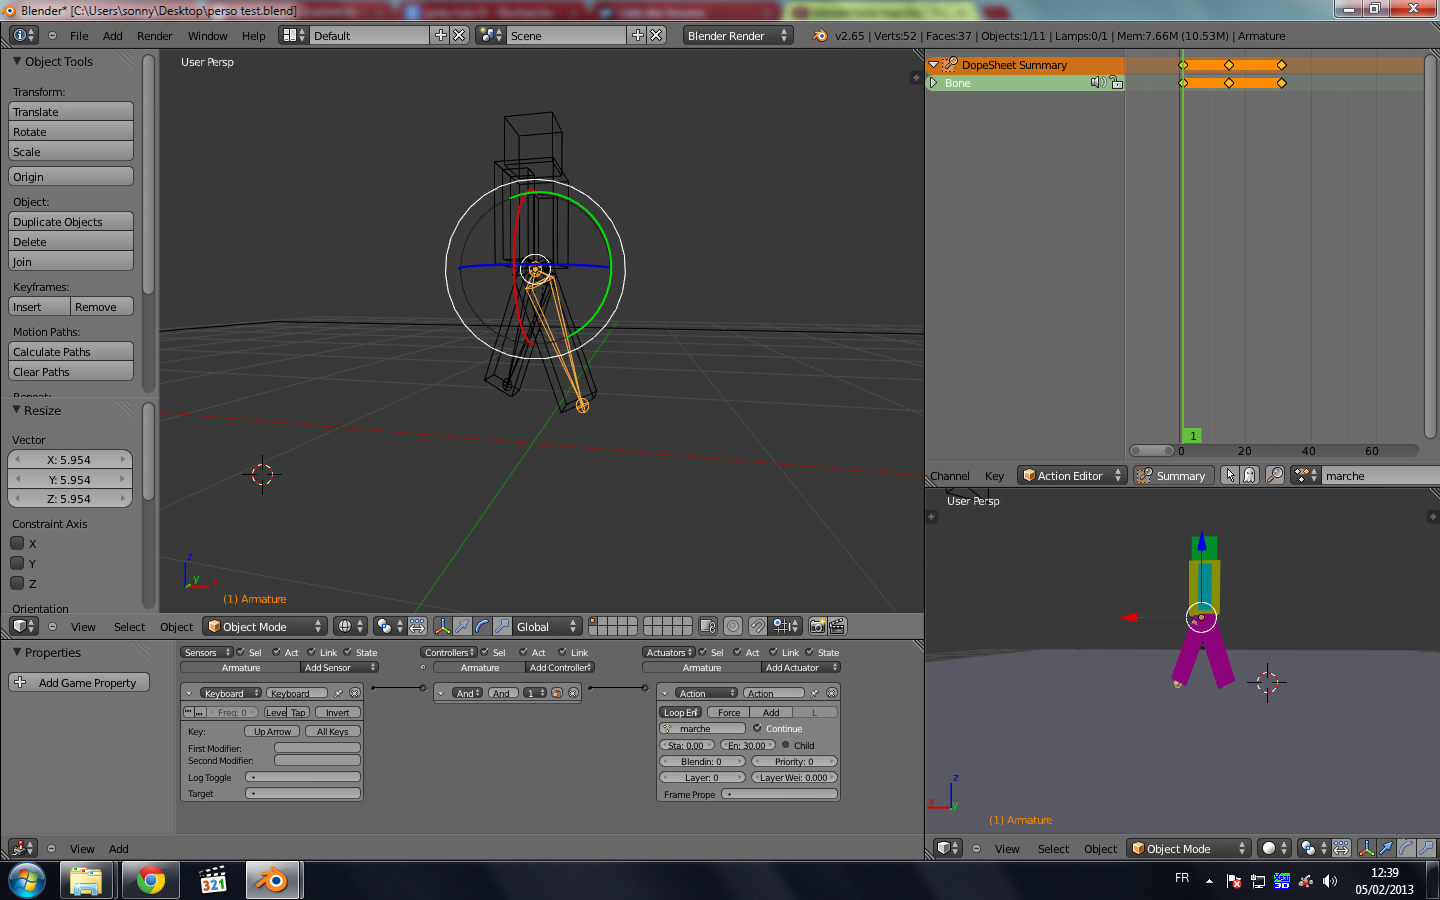The image size is (1440, 900).
Task: Open the Render menu
Action: (x=154, y=36)
